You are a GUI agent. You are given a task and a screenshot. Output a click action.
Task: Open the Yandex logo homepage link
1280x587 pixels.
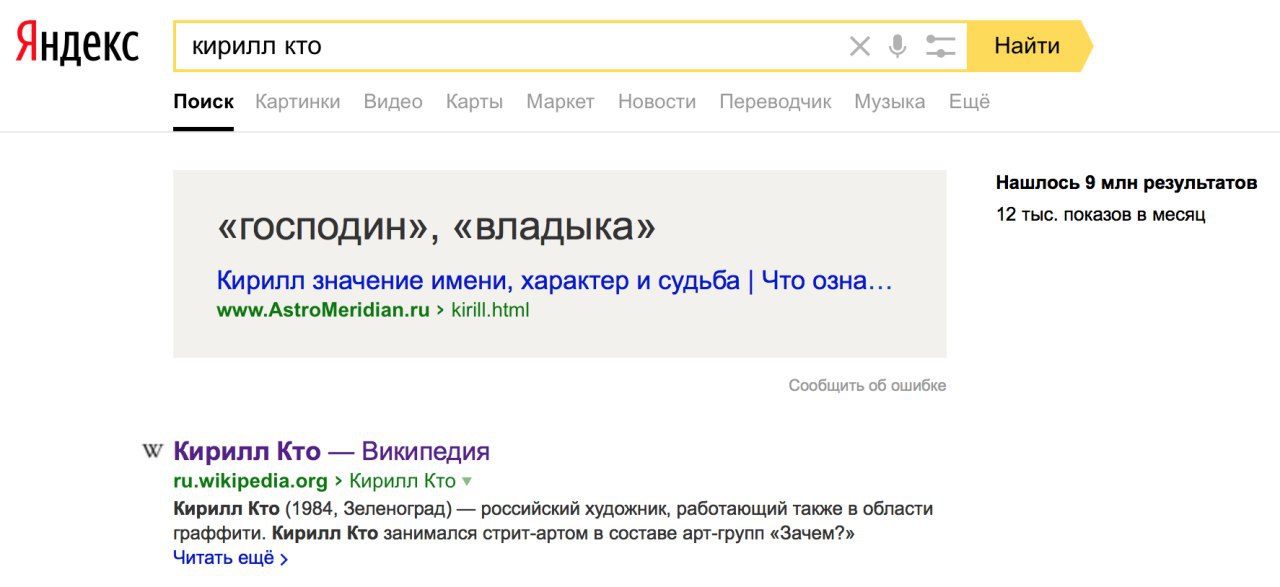pyautogui.click(x=77, y=45)
